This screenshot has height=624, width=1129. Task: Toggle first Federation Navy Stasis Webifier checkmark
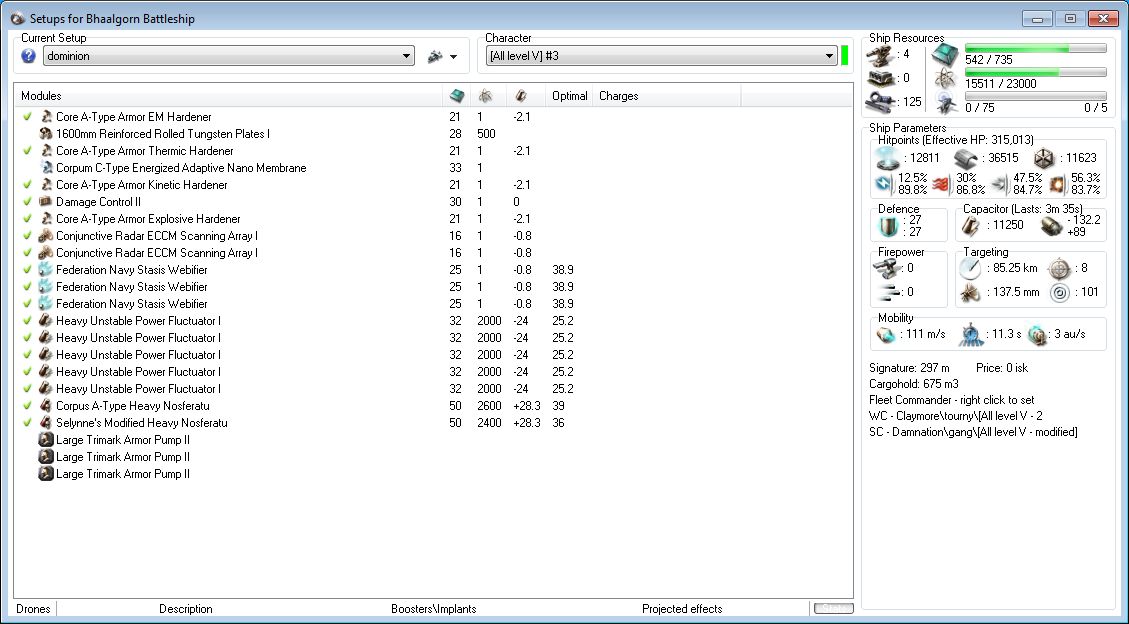click(27, 270)
